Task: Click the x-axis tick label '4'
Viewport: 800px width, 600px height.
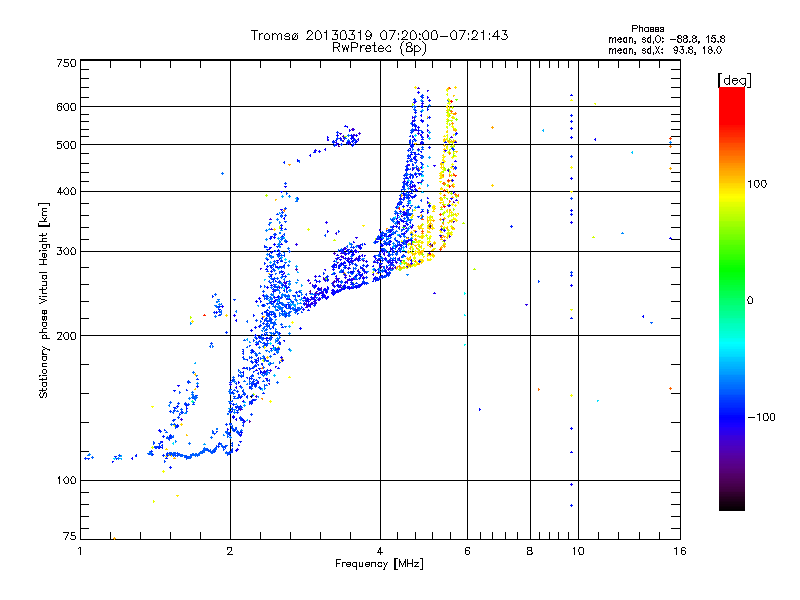Action: (380, 551)
